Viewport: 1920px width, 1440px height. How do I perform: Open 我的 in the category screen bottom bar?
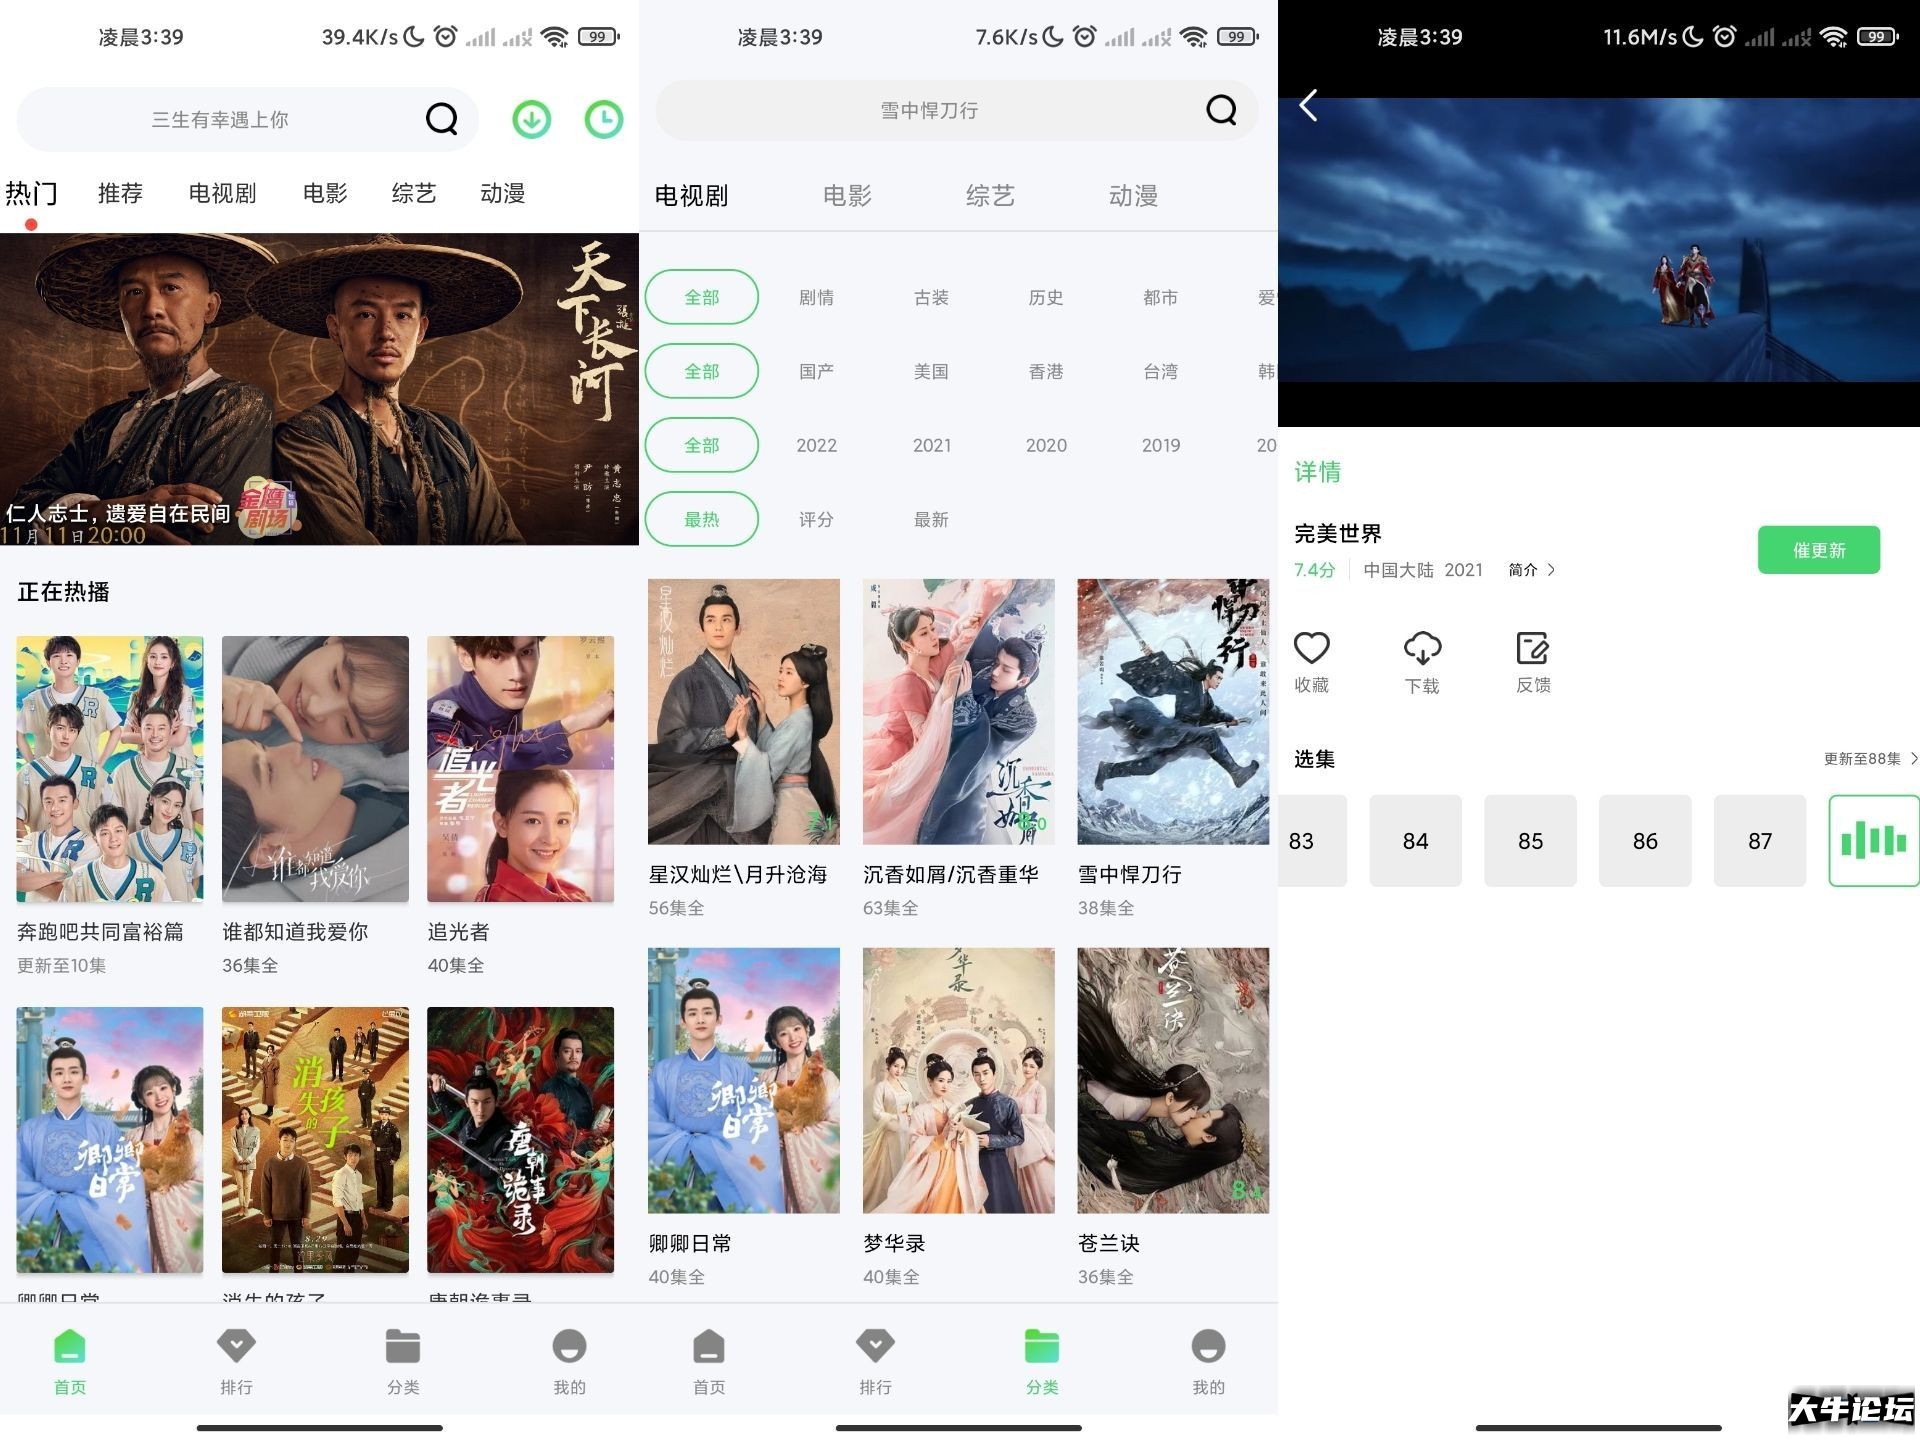tap(1208, 1361)
